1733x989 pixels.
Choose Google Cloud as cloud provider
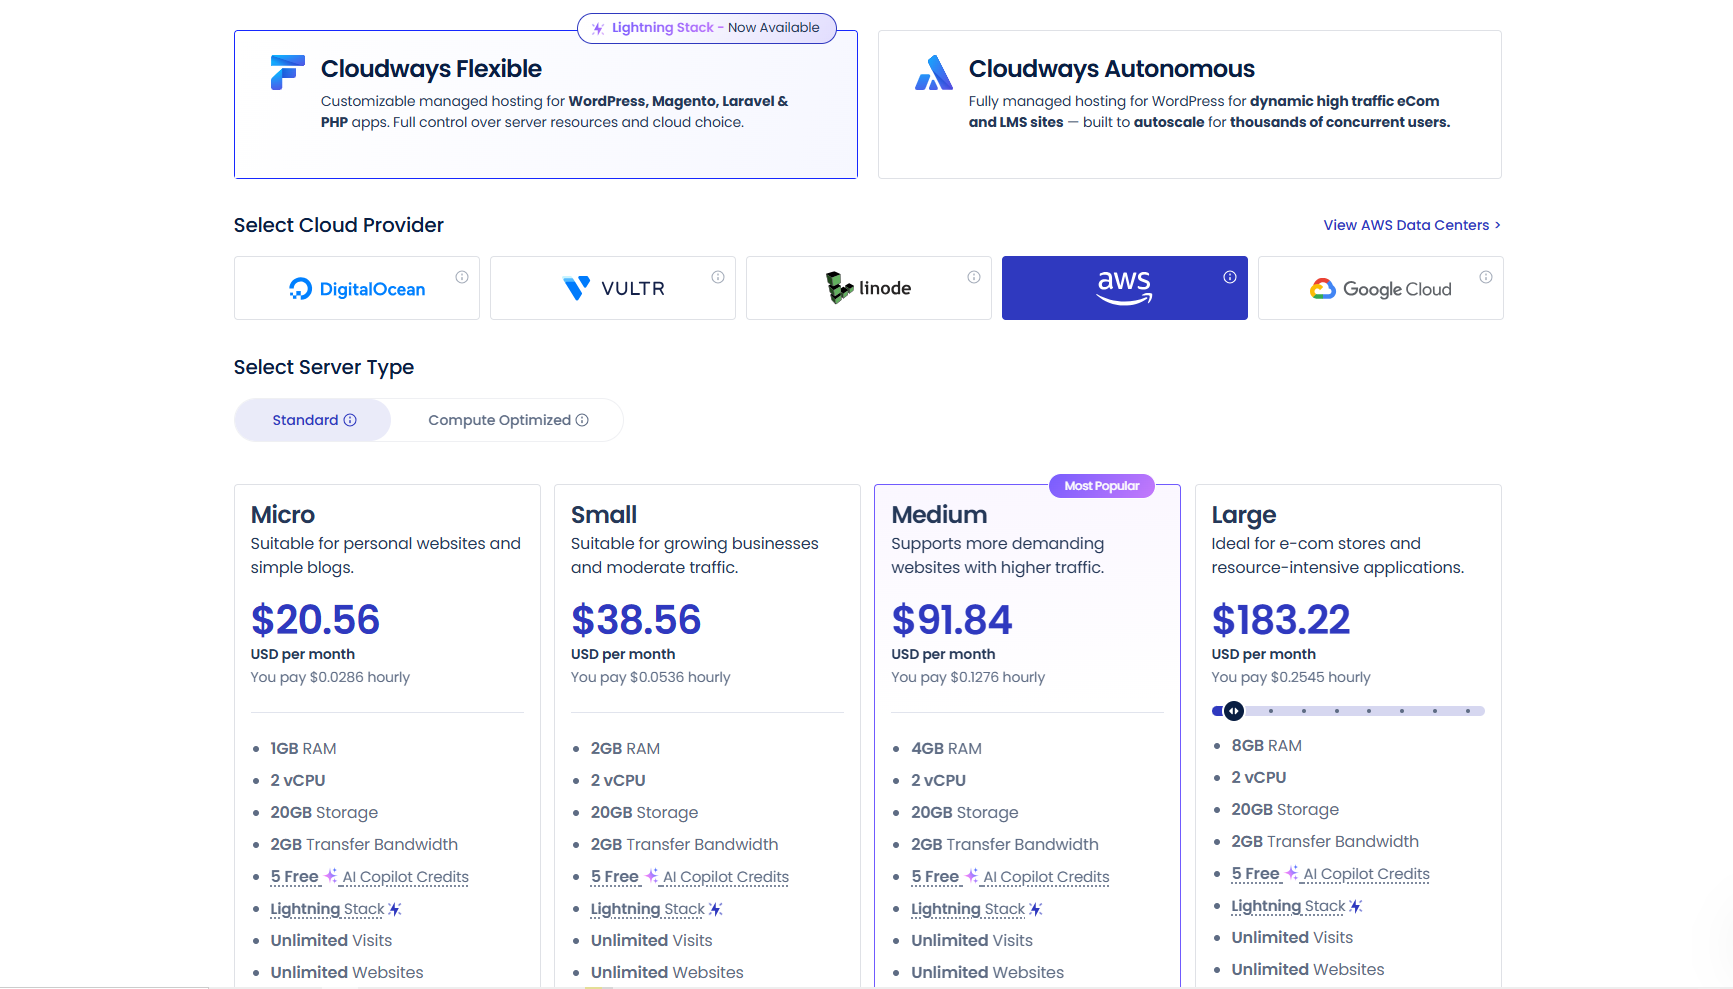(x=1381, y=288)
